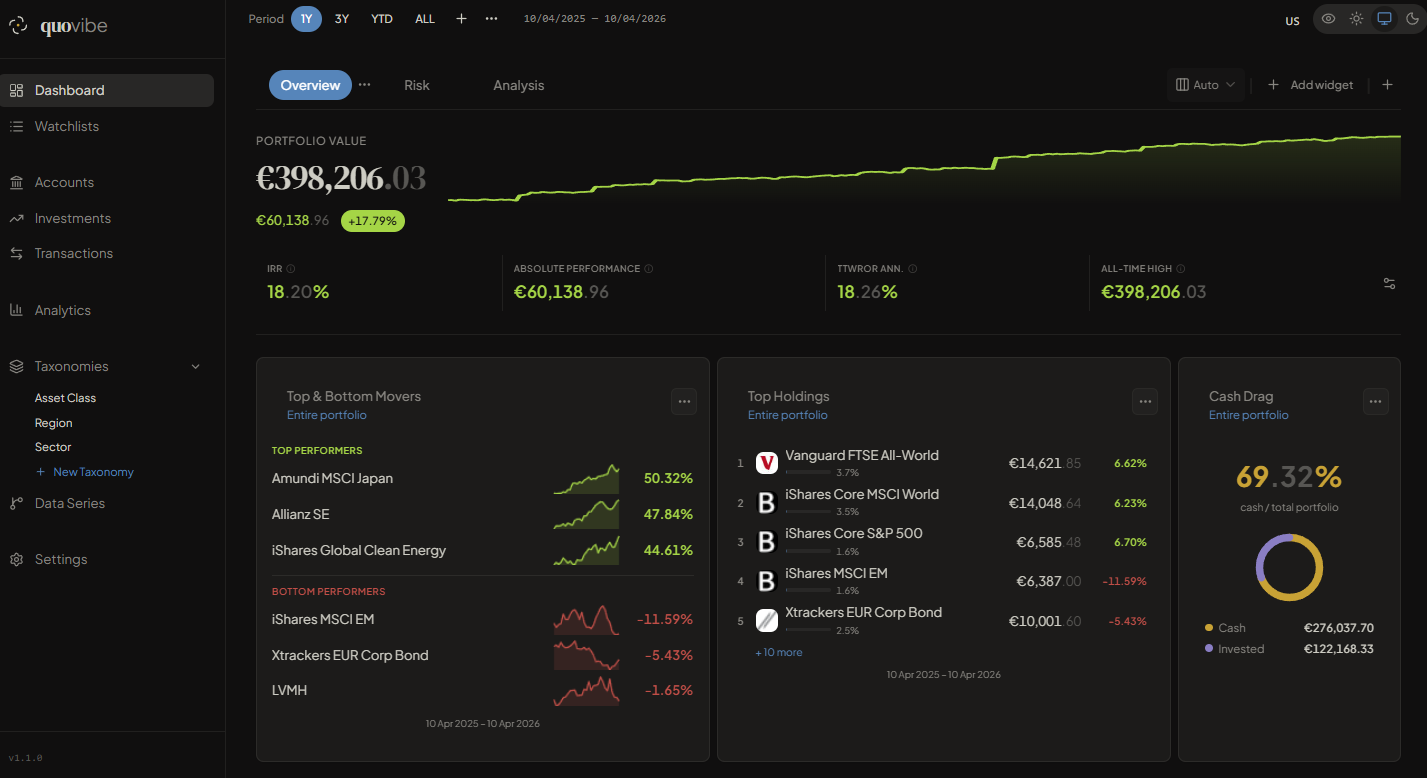
Task: Open more period options ellipsis
Action: tap(491, 19)
